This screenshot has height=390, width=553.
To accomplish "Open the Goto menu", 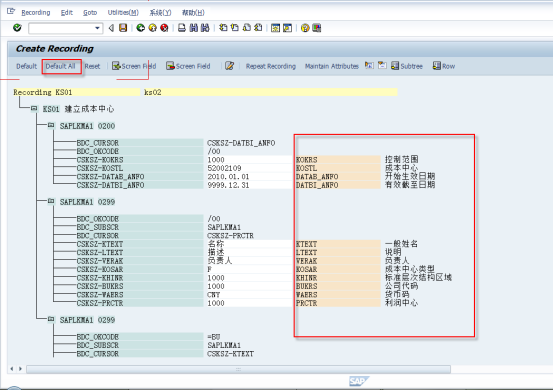I will pyautogui.click(x=90, y=13).
